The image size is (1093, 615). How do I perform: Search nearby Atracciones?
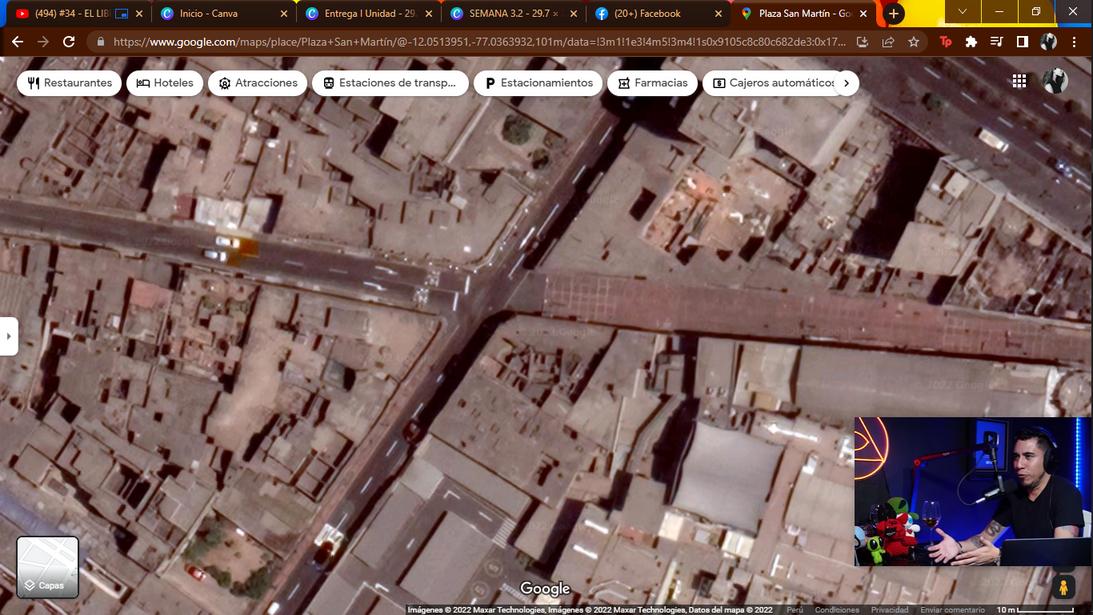point(257,83)
